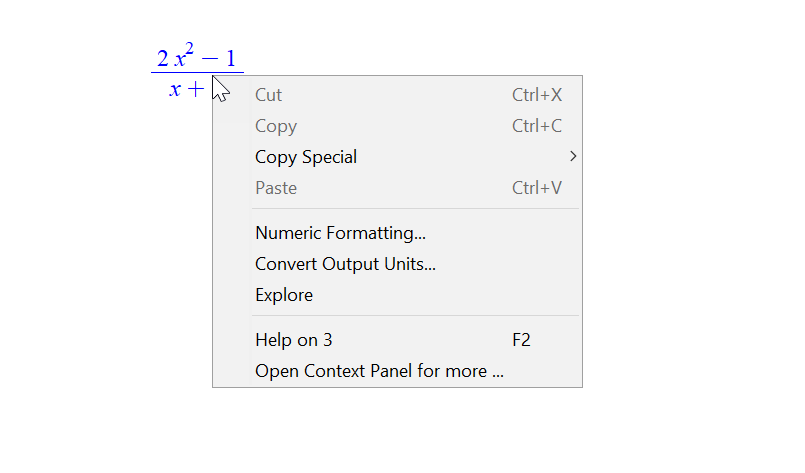
Task: Select the Copy menu entry
Action: pyautogui.click(x=397, y=126)
